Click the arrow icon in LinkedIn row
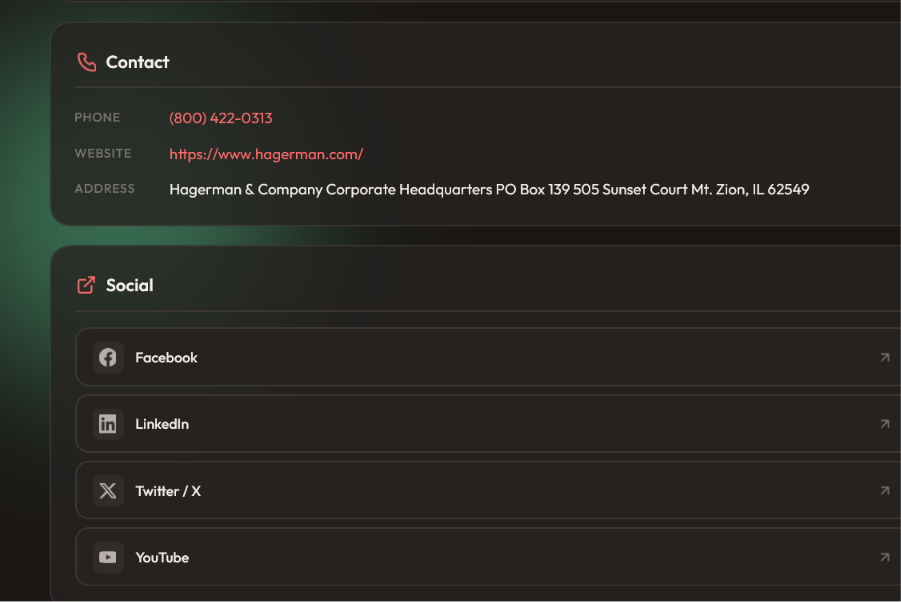The image size is (901, 602). 885,424
